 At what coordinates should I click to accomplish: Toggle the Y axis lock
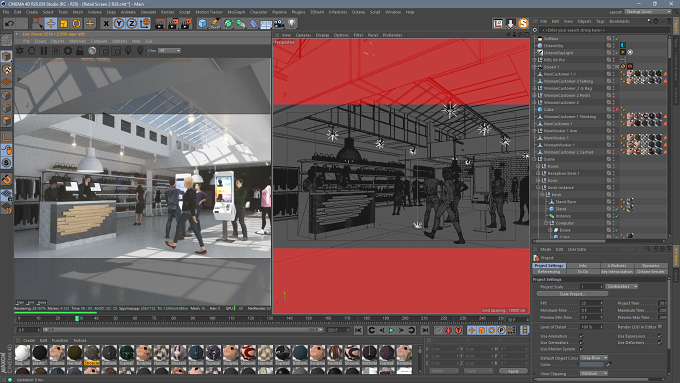point(119,23)
